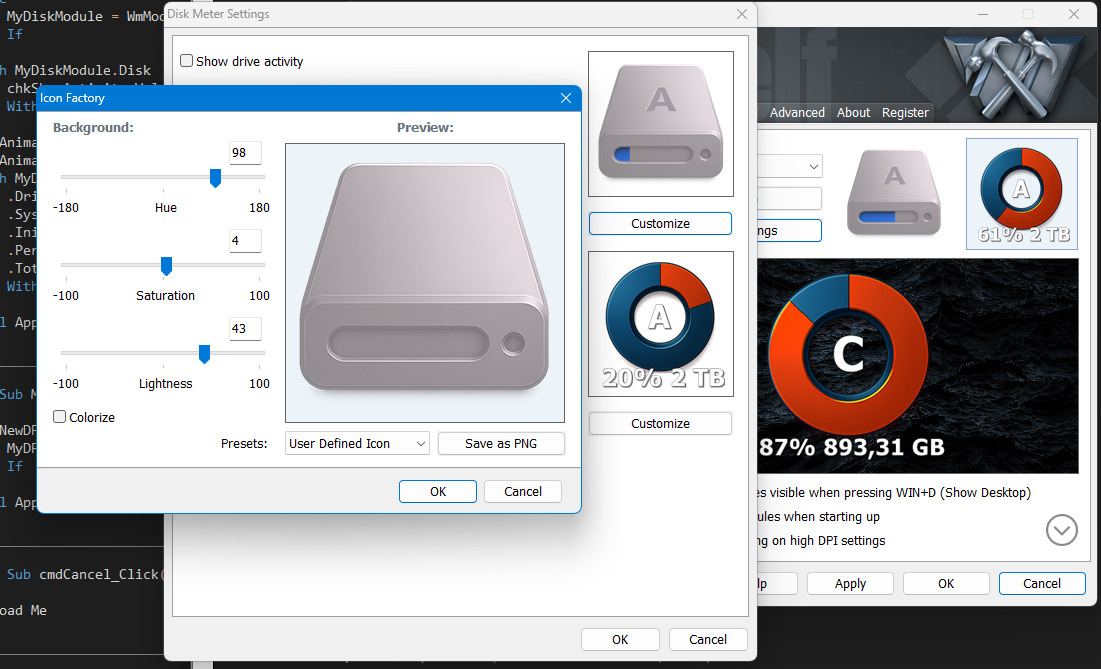Select the 61% 2 TB donut icon
This screenshot has height=669, width=1101.
coord(1021,193)
